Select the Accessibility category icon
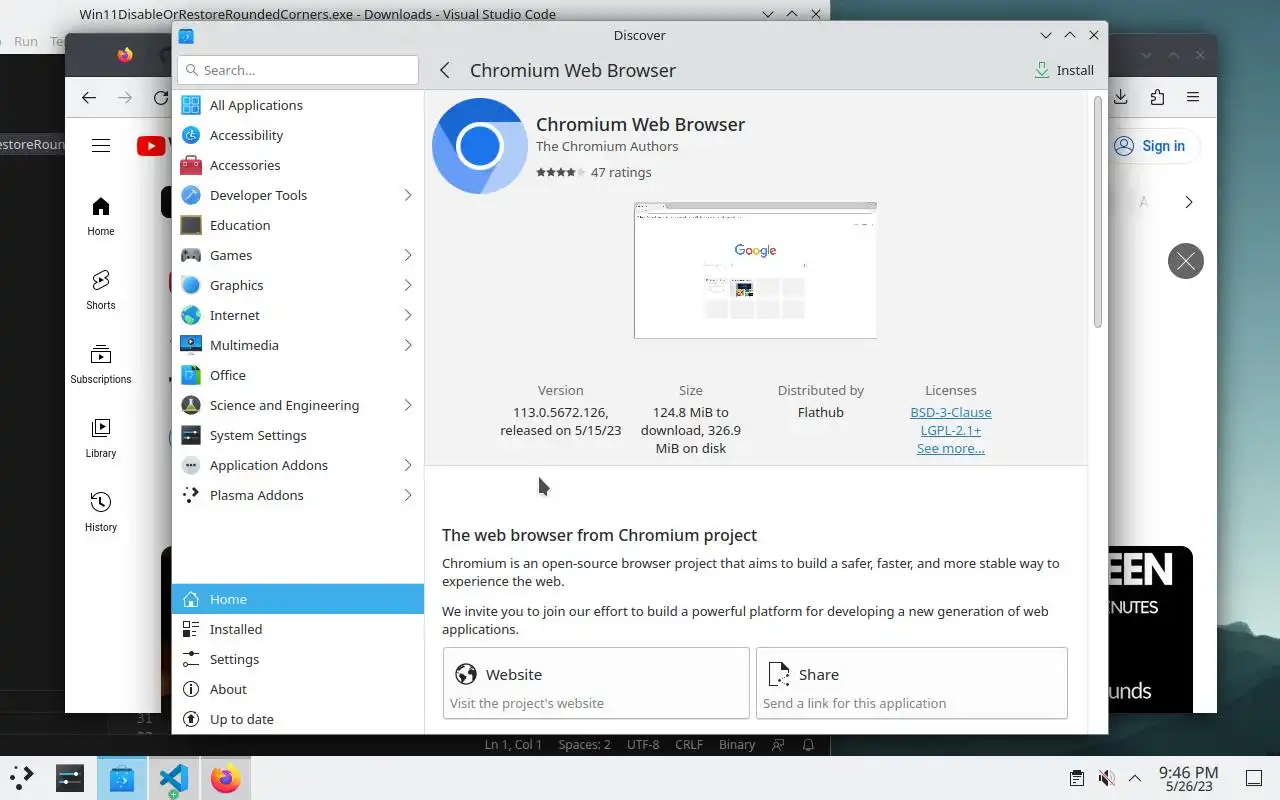Screen dimensions: 1280x800 (190, 135)
